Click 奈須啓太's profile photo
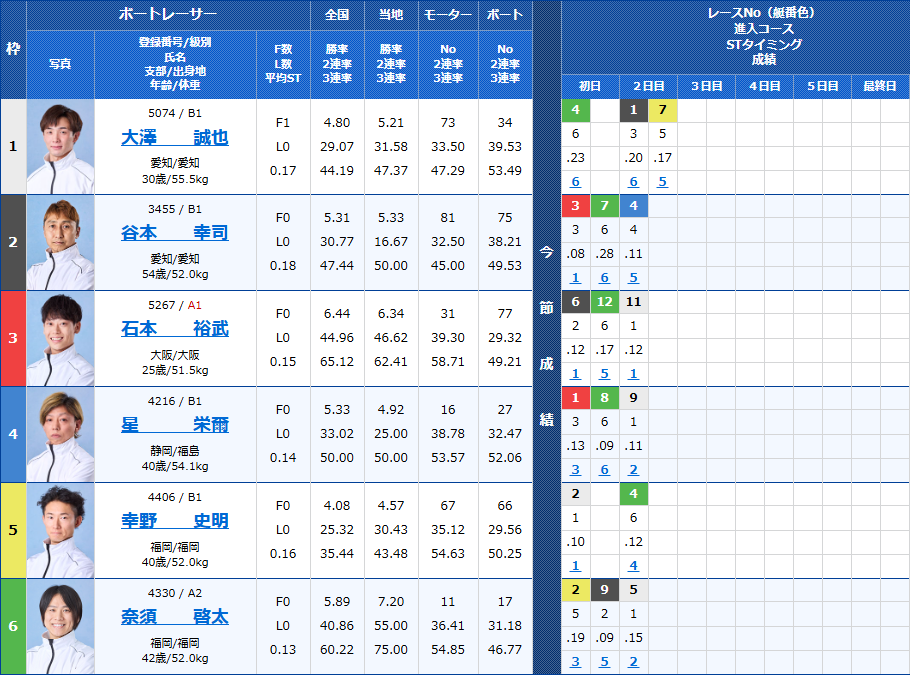The width and height of the screenshot is (910, 675). 62,625
